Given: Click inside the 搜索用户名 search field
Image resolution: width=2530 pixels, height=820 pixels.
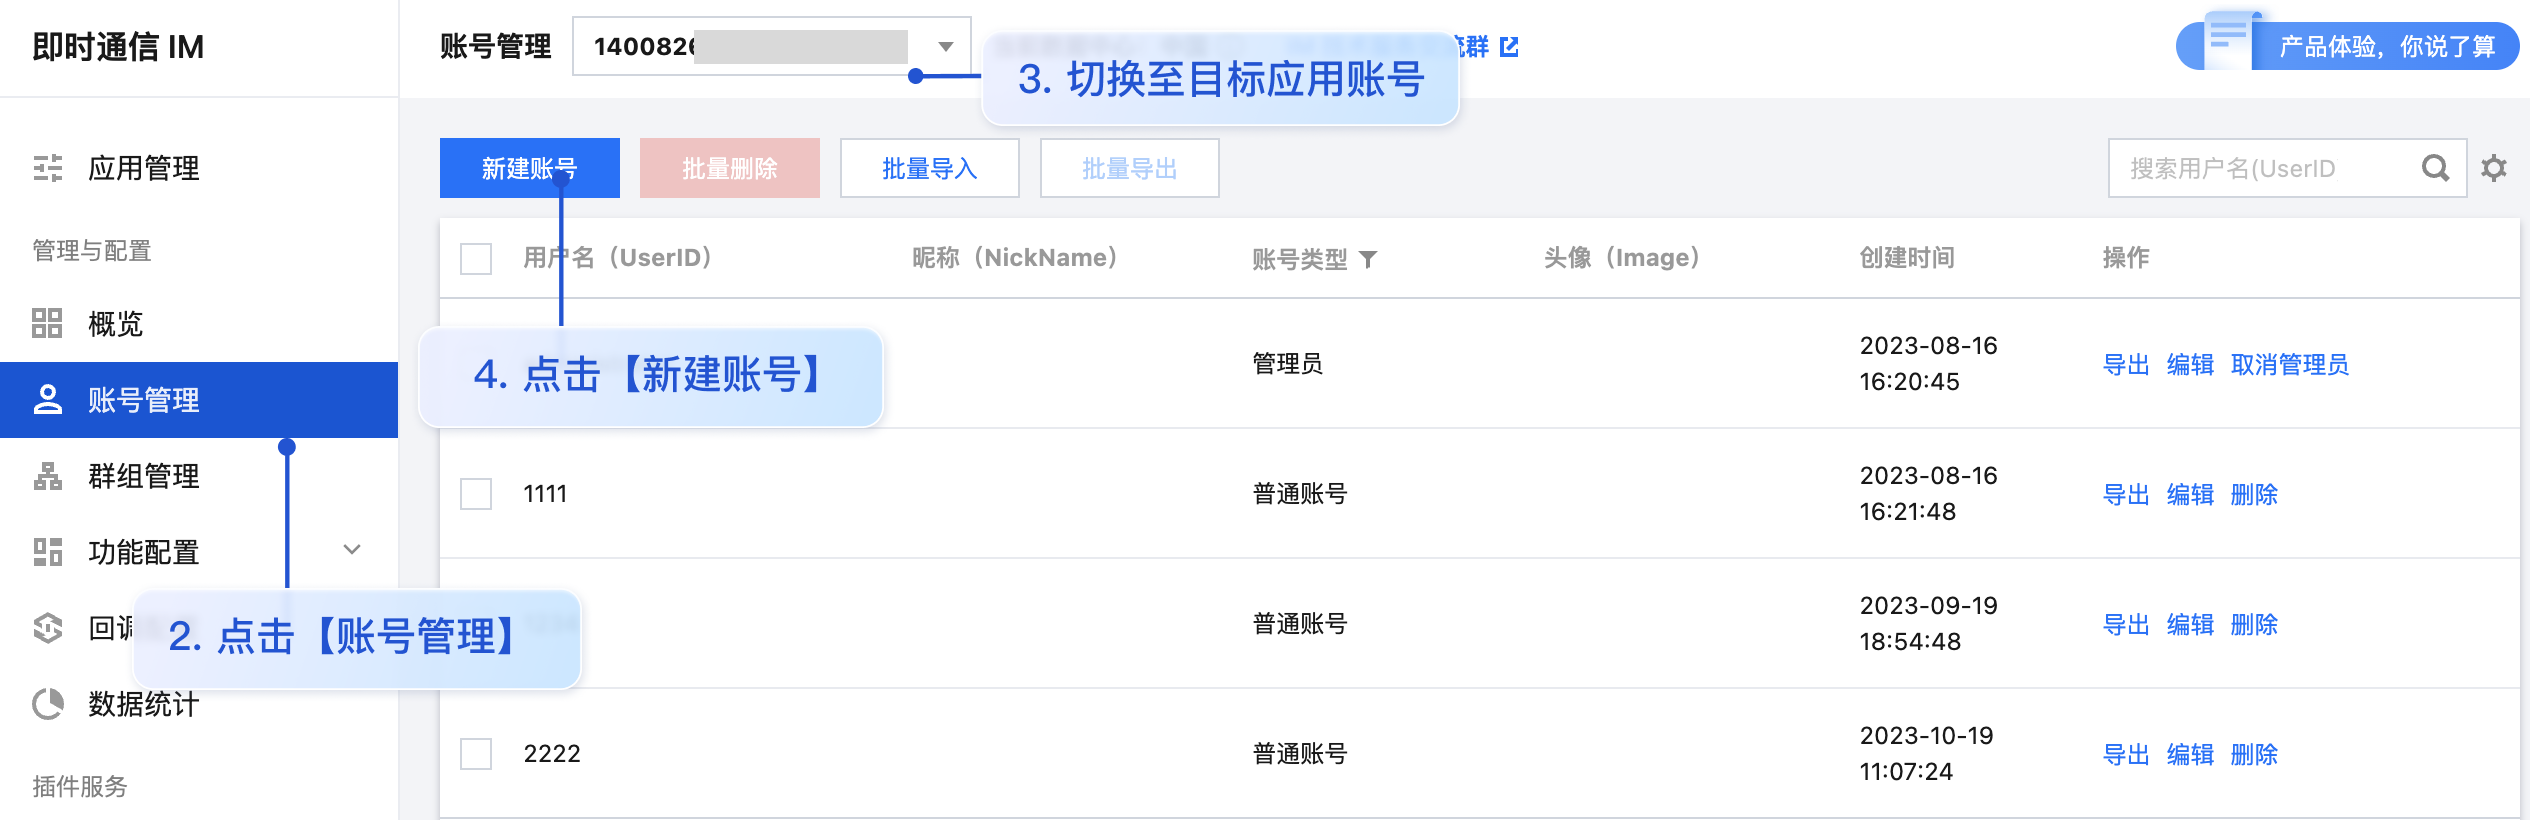Looking at the screenshot, I should click(x=2250, y=168).
